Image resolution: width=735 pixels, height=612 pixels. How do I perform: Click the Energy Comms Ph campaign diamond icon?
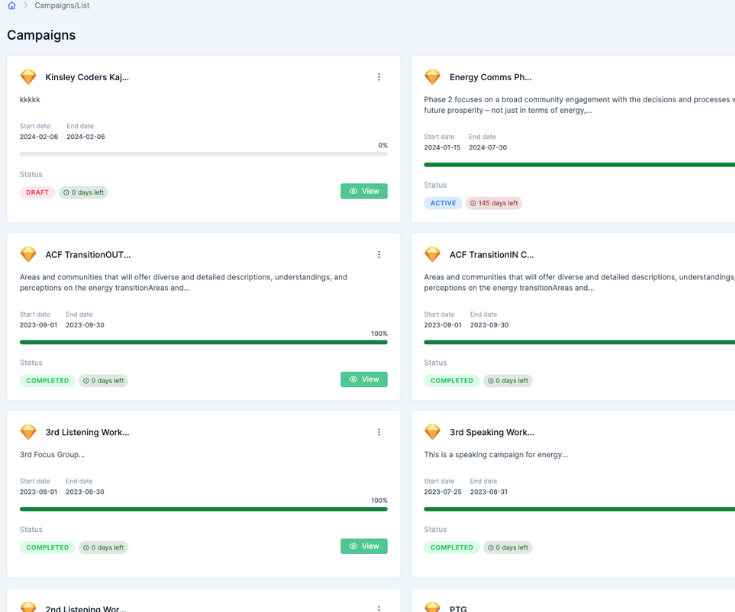(432, 77)
